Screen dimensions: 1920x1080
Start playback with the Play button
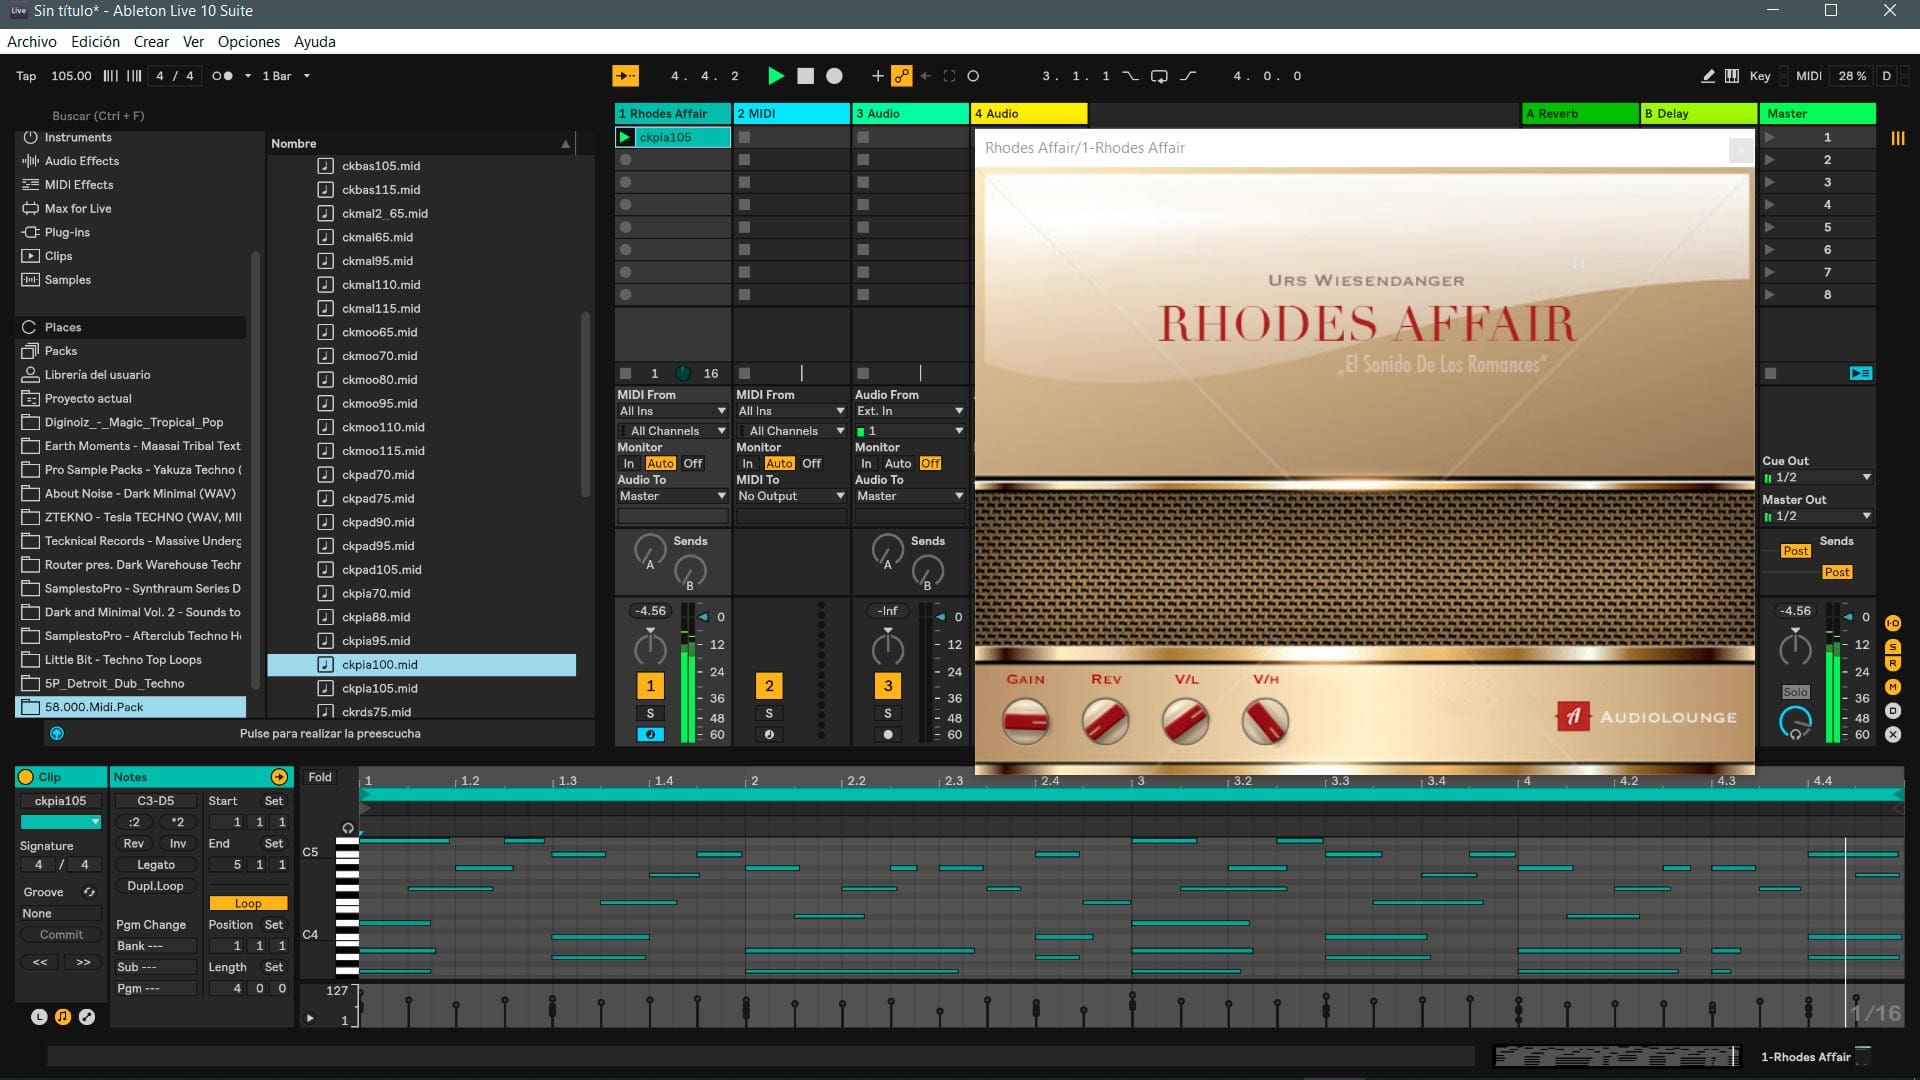point(775,76)
